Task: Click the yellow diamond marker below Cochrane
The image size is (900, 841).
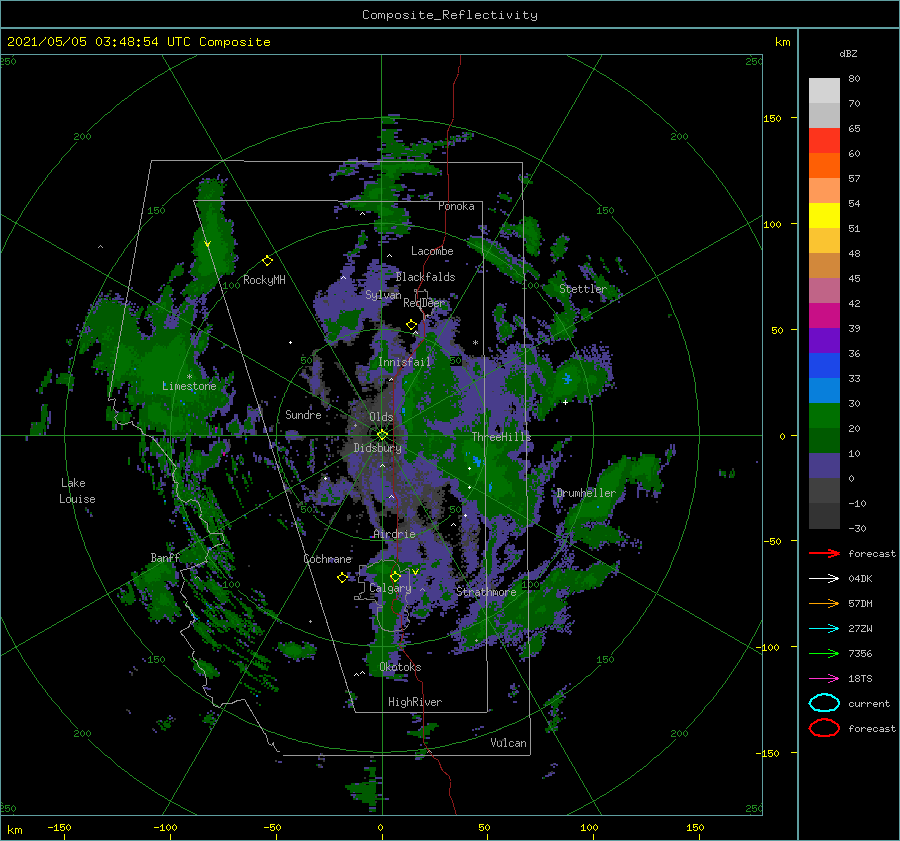Action: [x=342, y=578]
